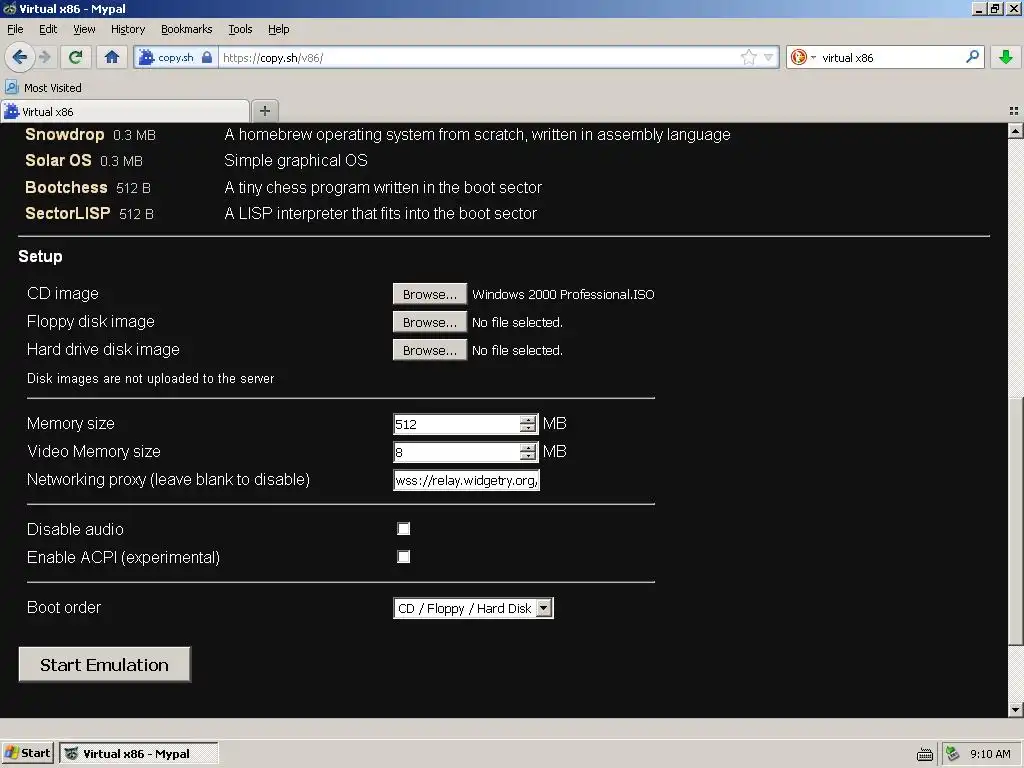Open the File menu
This screenshot has width=1024, height=768.
[15, 29]
